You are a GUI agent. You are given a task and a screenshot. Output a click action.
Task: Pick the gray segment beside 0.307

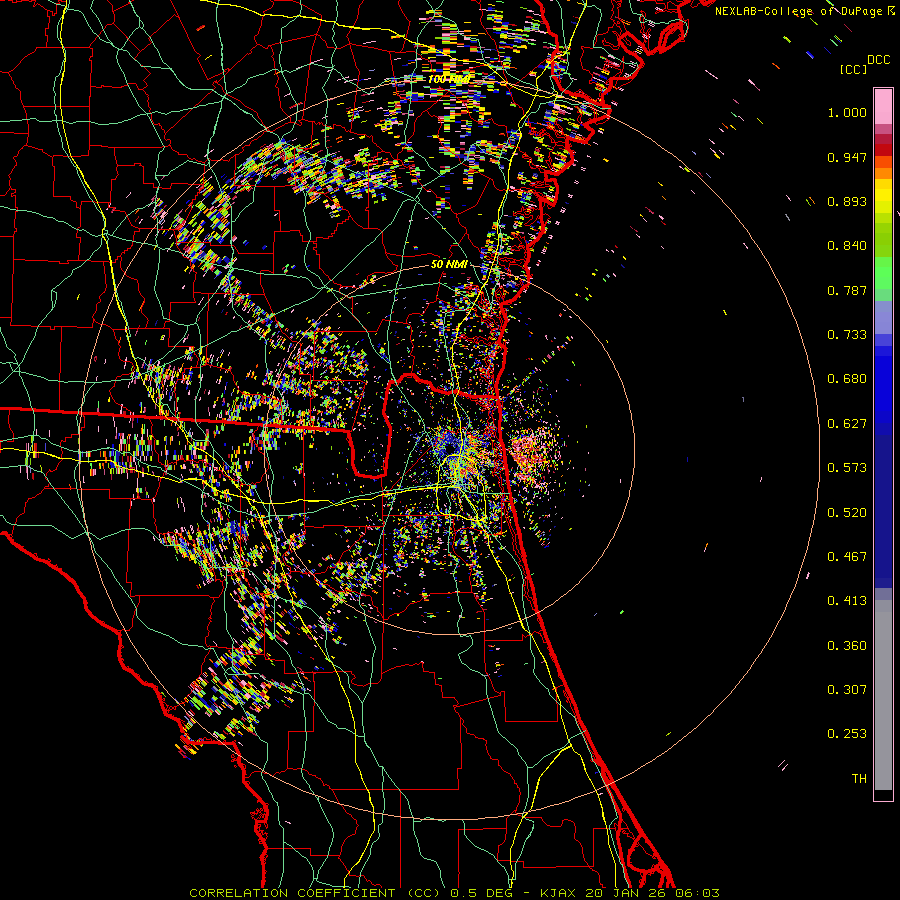(883, 700)
